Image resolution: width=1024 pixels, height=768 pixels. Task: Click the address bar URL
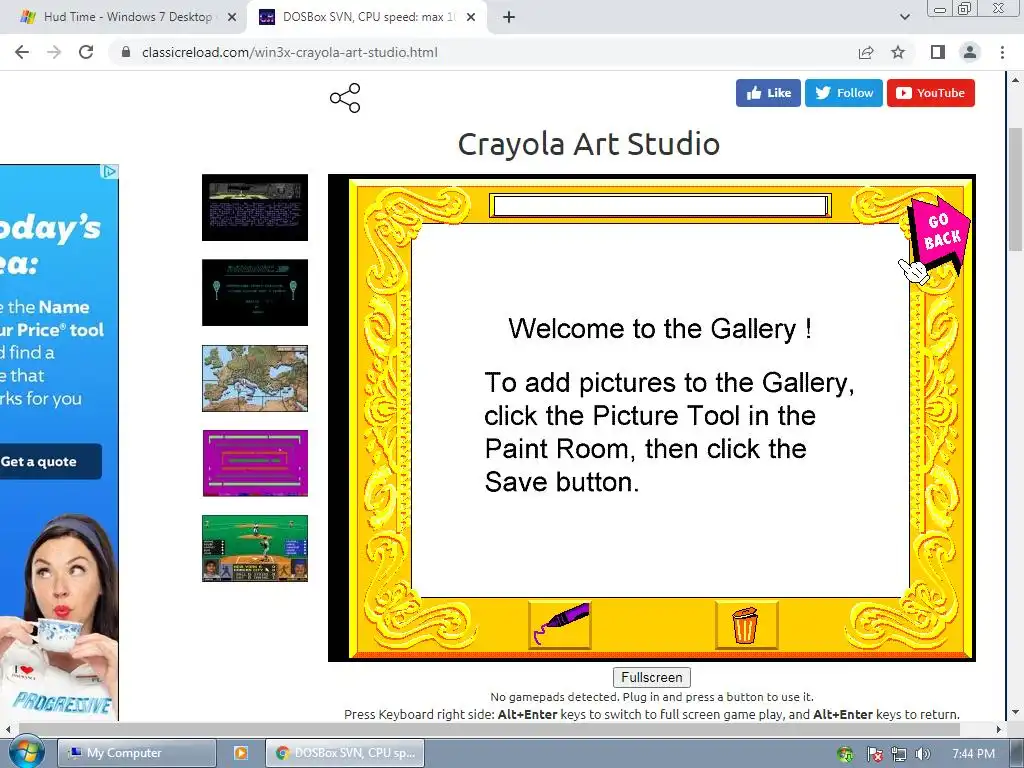(290, 52)
